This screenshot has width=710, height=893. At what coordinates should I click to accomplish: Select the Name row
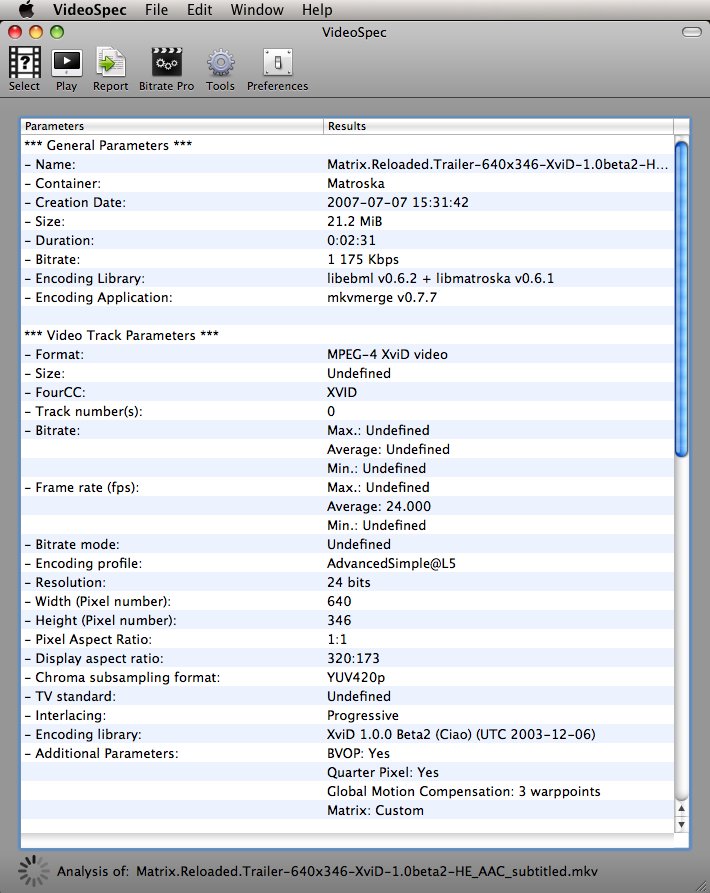(347, 164)
